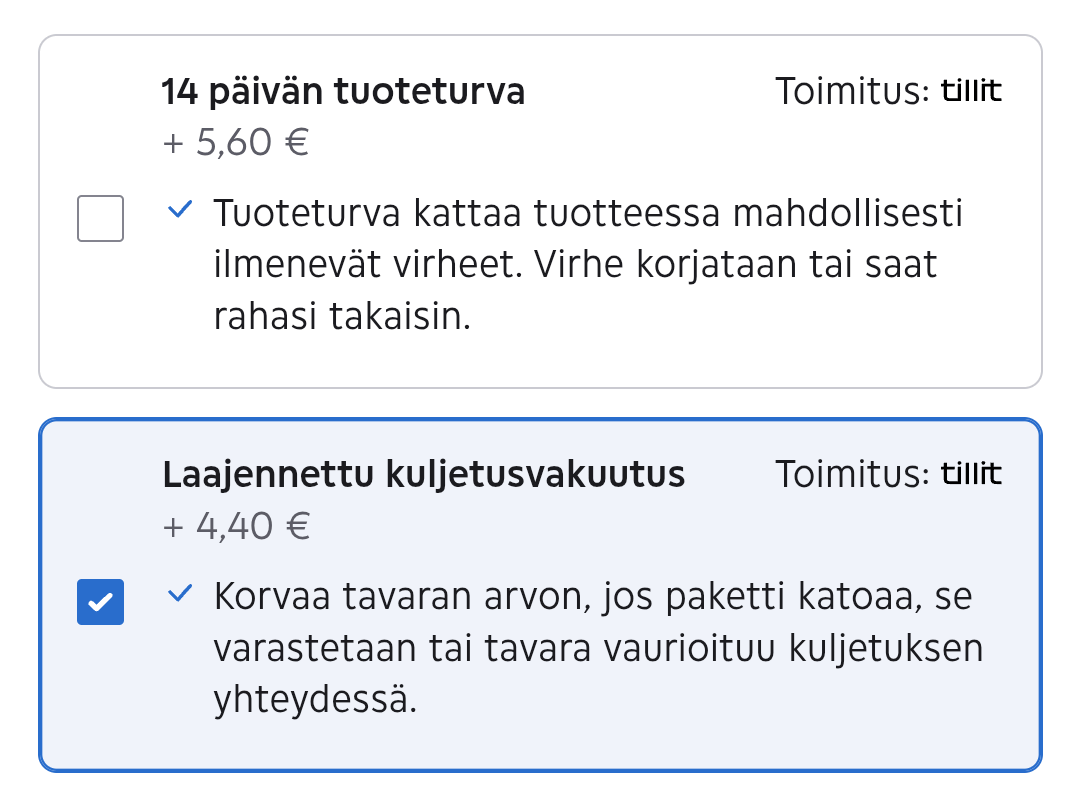Image resolution: width=1080 pixels, height=802 pixels.
Task: Uncheck the Laajennettu kuljetusvakuutus checkbox
Action: coord(100,602)
